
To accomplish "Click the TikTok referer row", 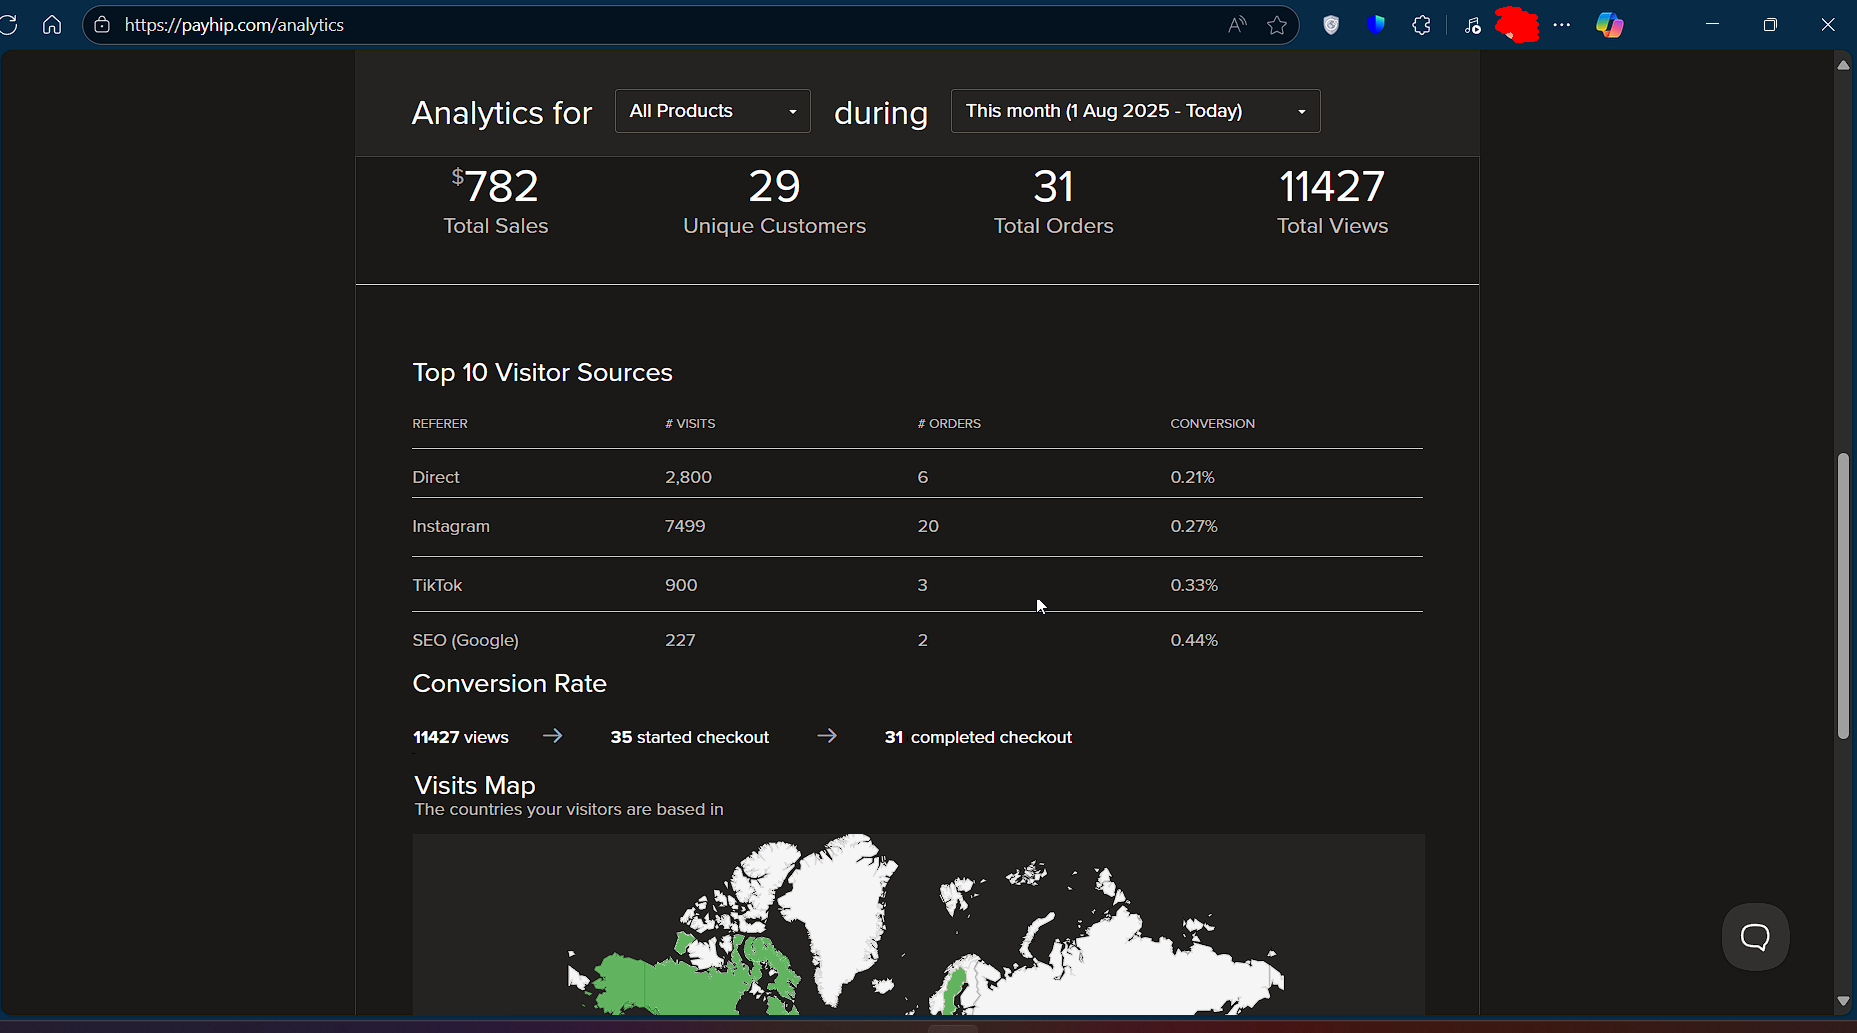I will coord(917,585).
